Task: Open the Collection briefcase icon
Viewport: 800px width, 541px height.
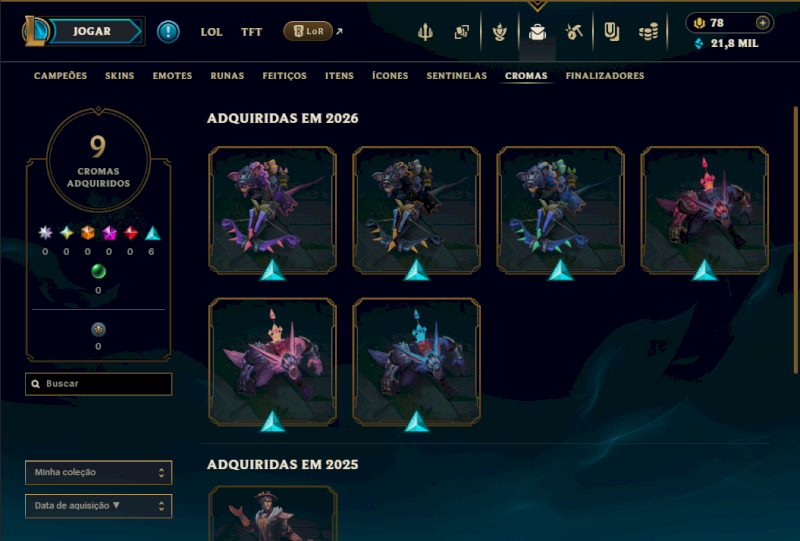Action: pos(537,32)
